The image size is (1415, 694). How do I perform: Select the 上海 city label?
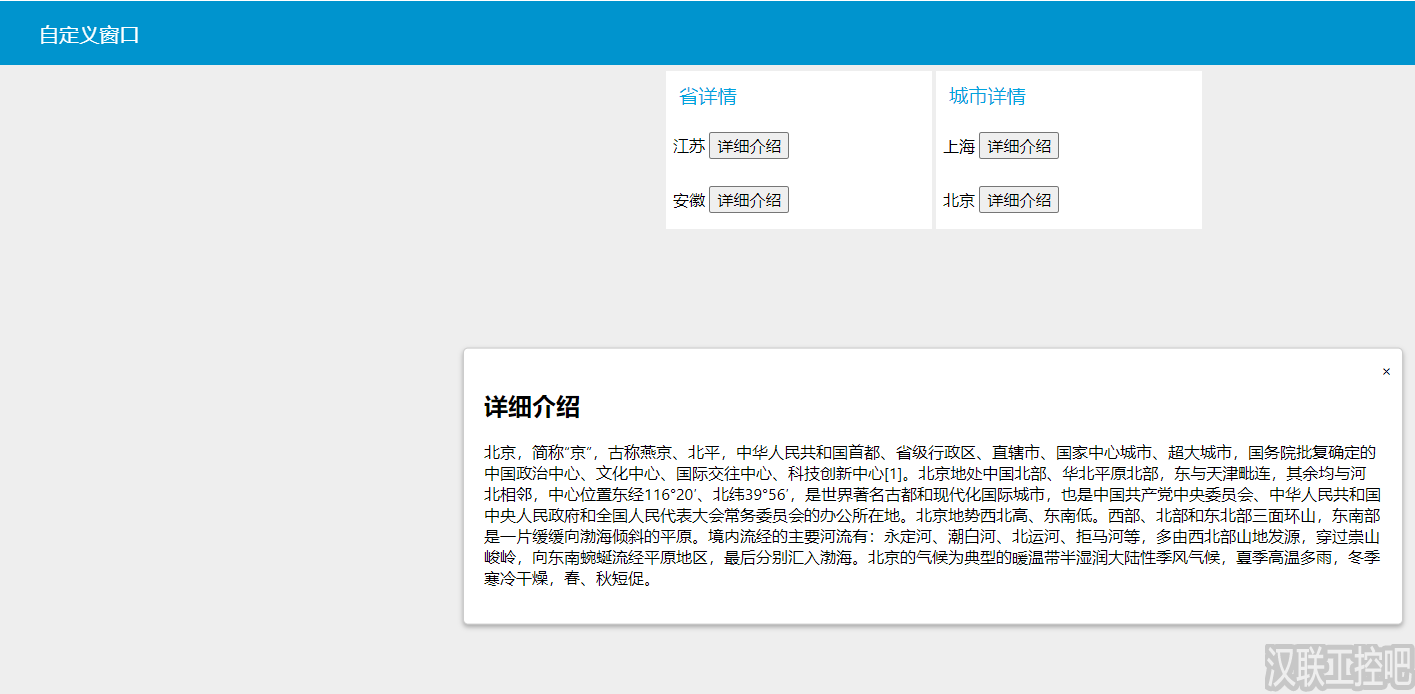958,145
